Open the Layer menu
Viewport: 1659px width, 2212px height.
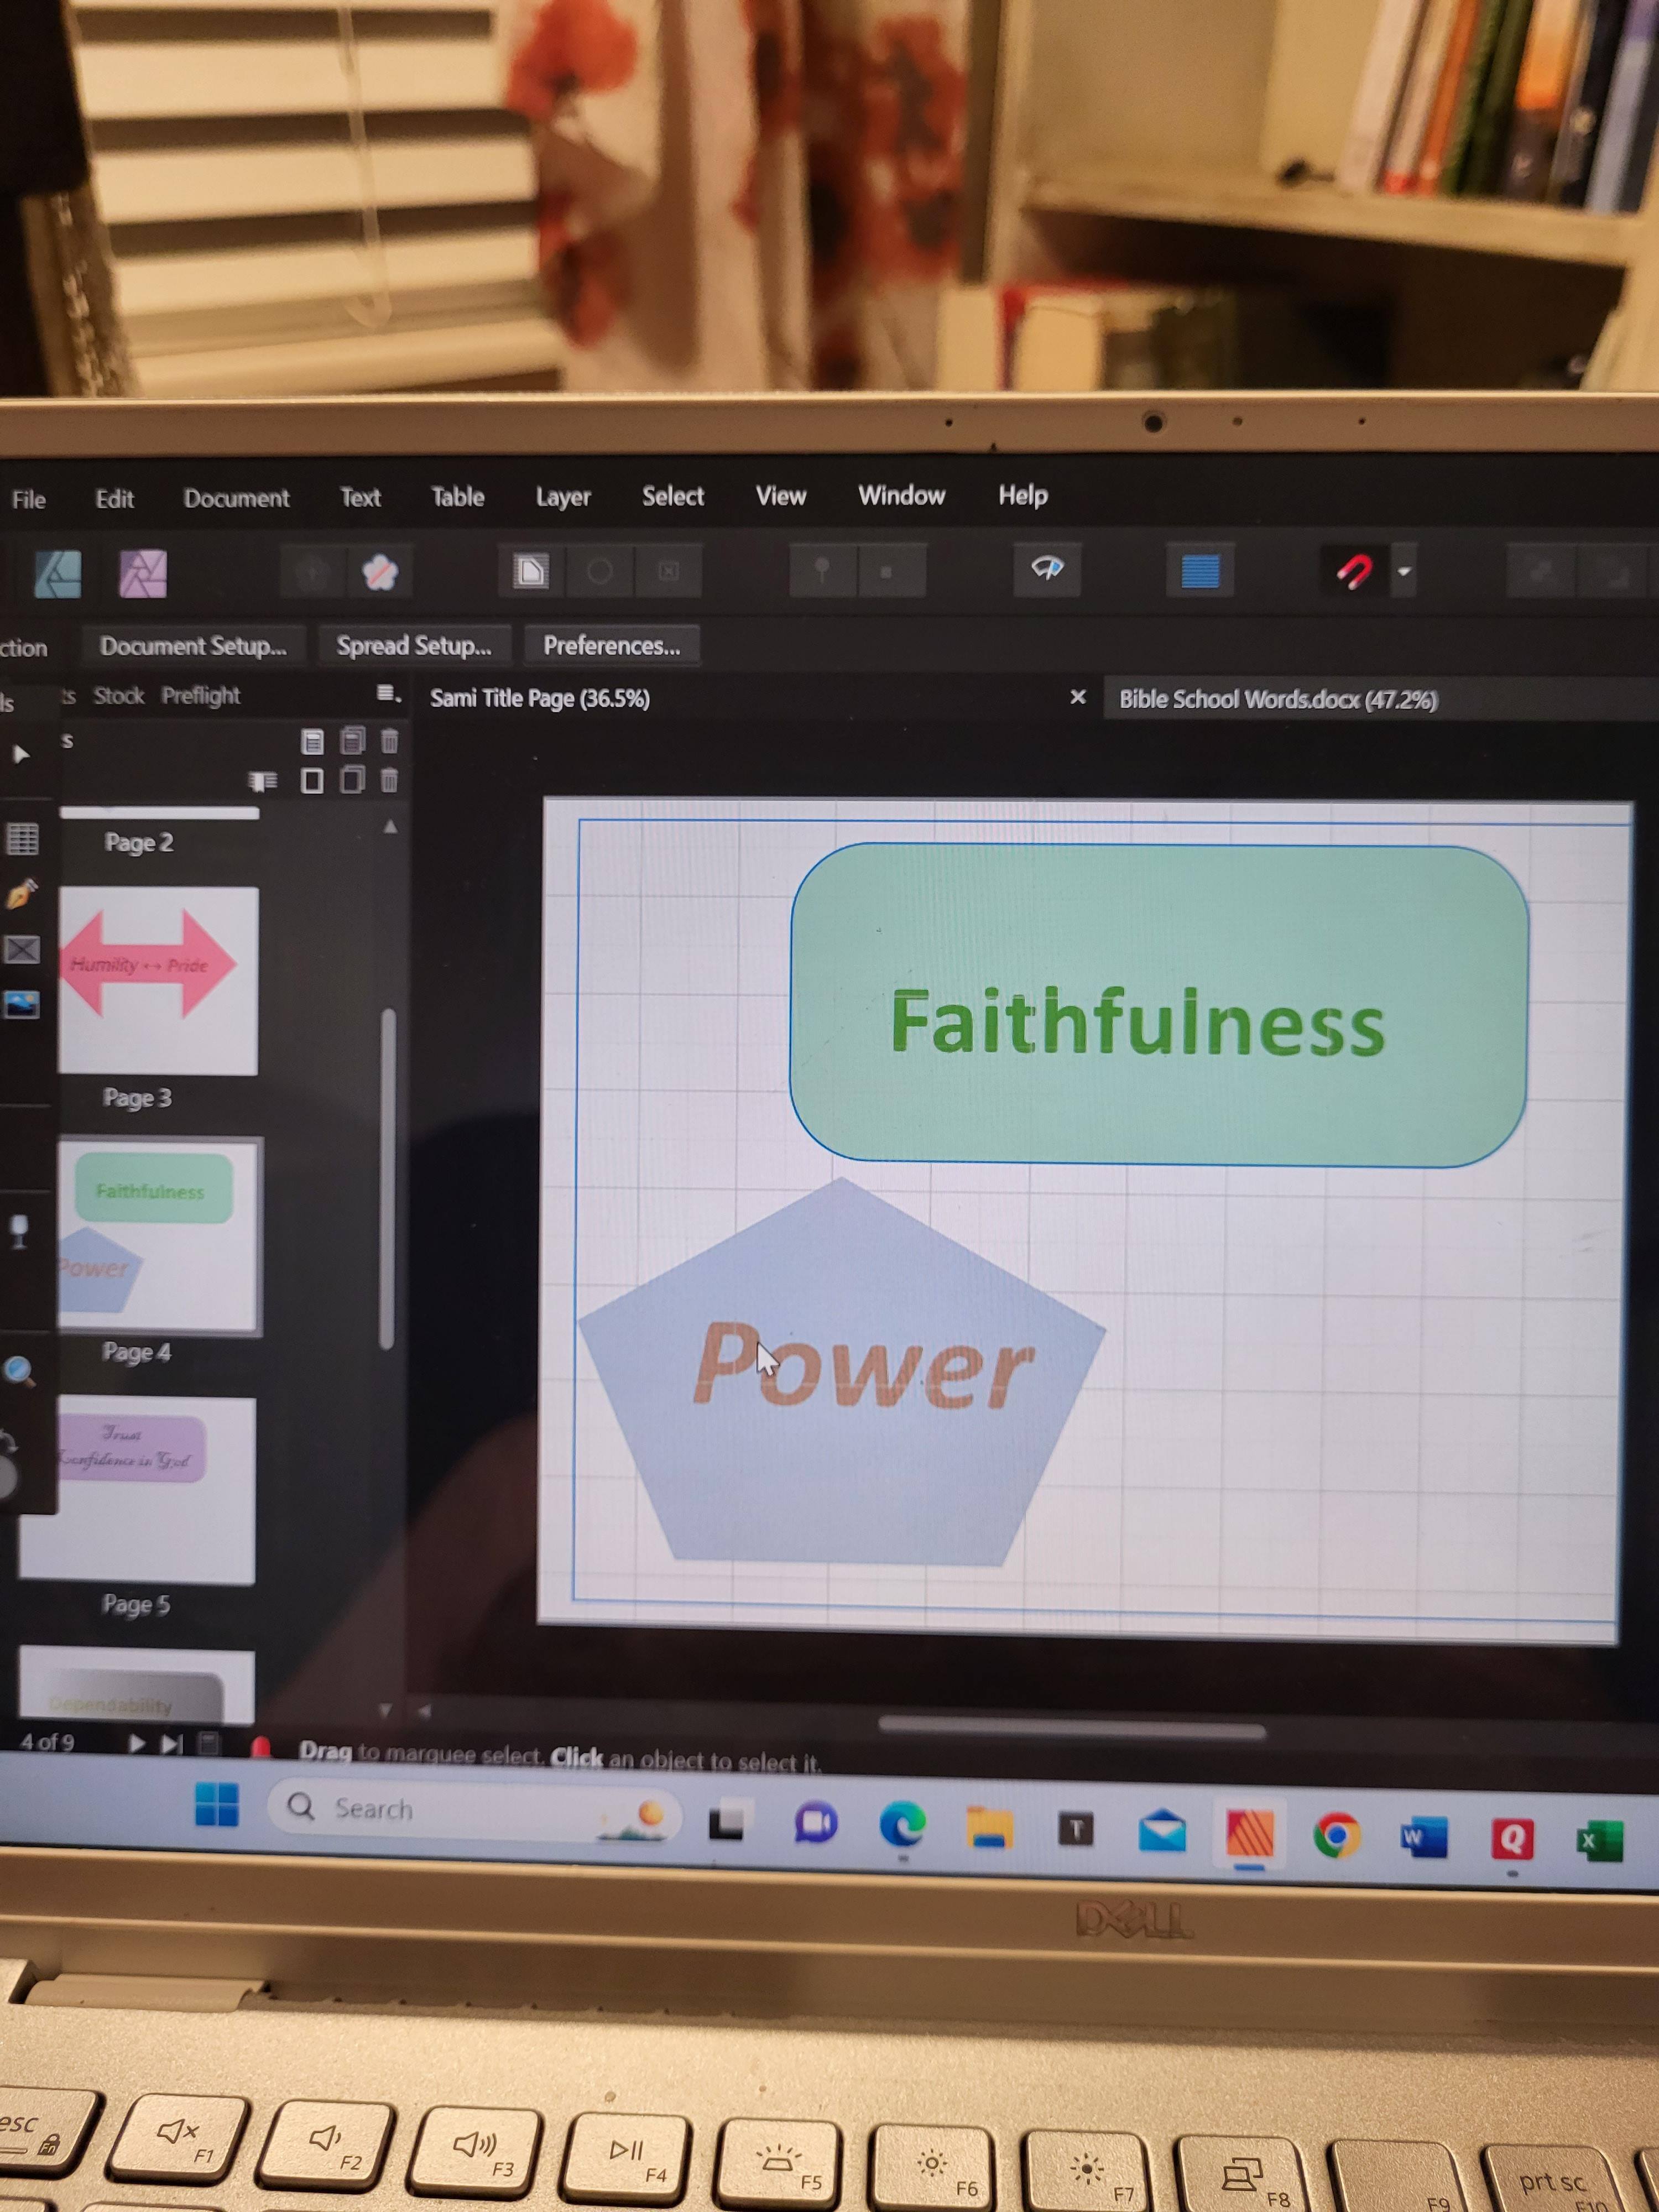[x=563, y=497]
